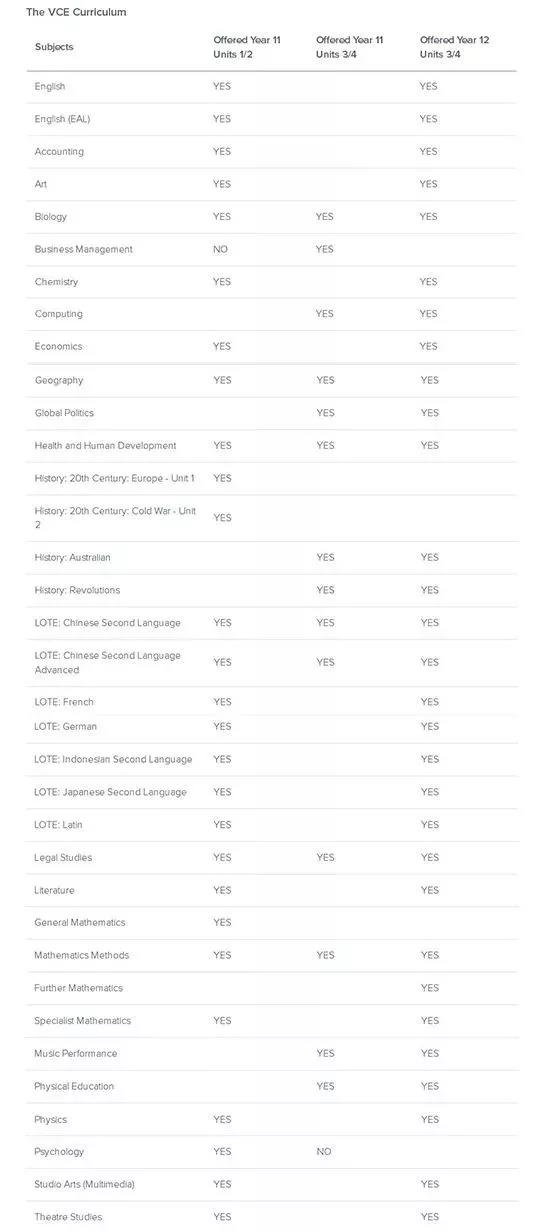The image size is (540, 1232).
Task: Select the English (EAL) subject text
Action: pos(62,119)
